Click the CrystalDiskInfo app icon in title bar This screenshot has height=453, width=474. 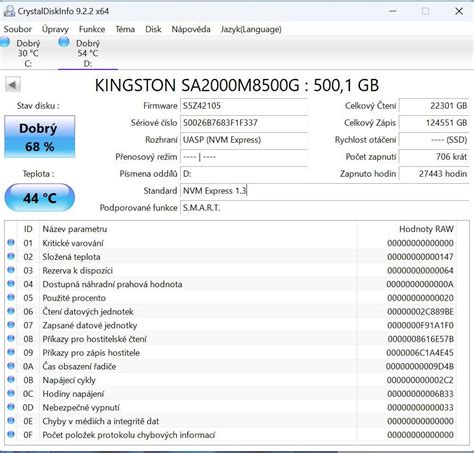click(9, 11)
